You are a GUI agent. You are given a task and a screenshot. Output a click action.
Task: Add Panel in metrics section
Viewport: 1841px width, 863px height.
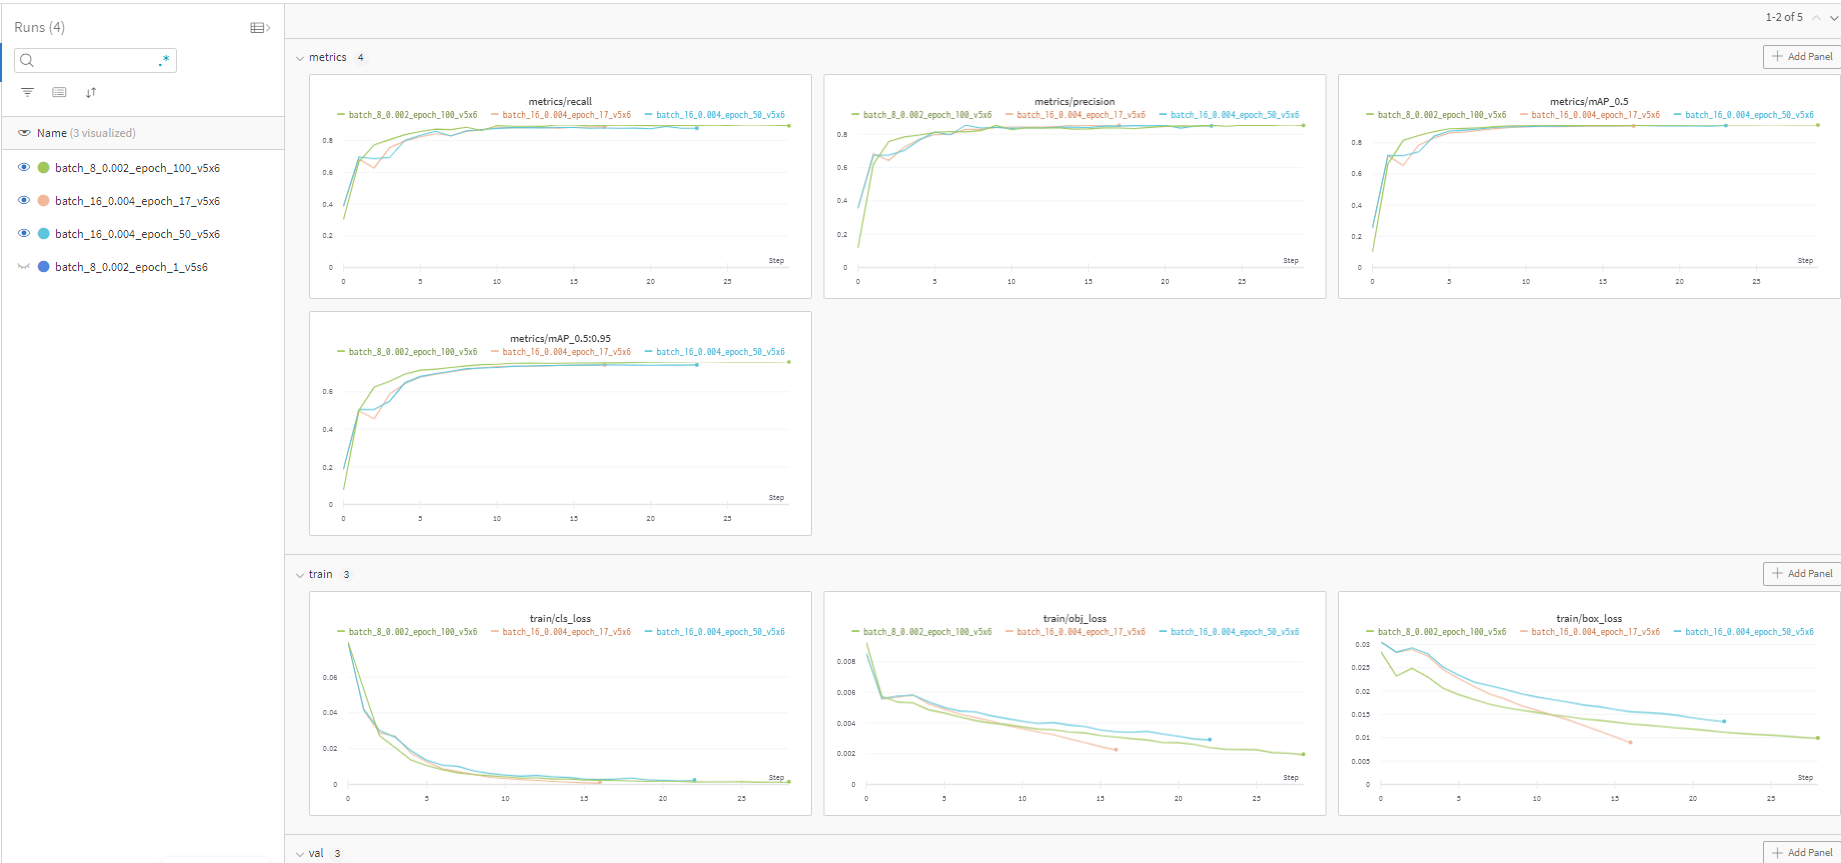pyautogui.click(x=1802, y=57)
